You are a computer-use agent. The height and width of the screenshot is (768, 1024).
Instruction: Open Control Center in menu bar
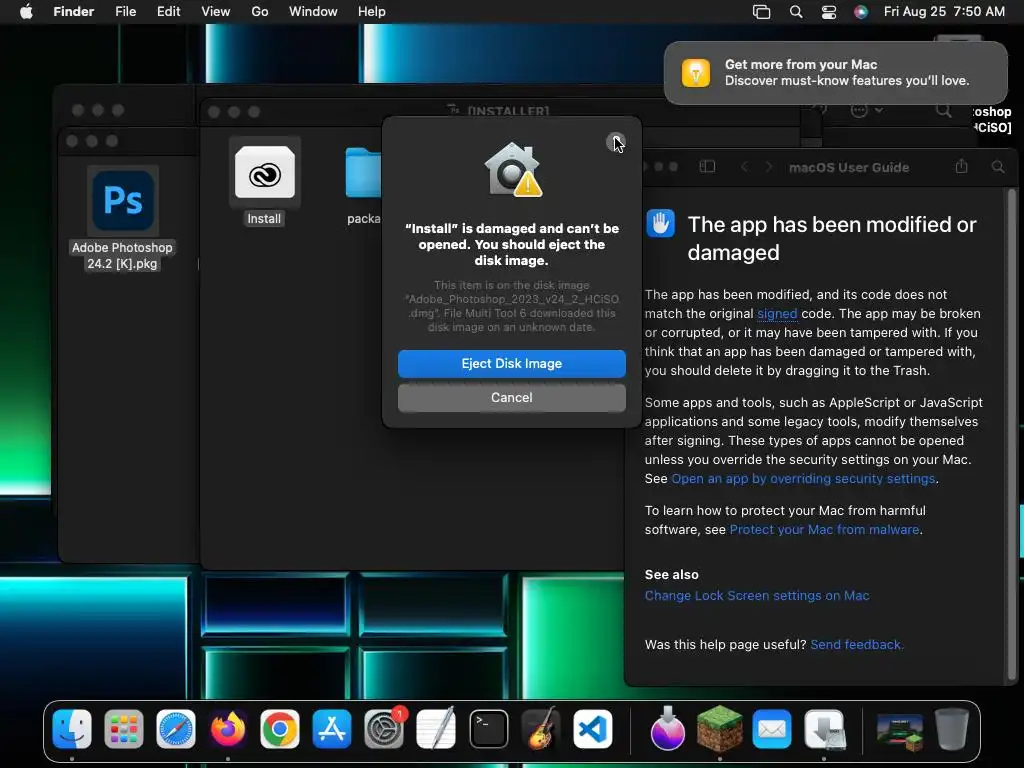click(x=829, y=11)
